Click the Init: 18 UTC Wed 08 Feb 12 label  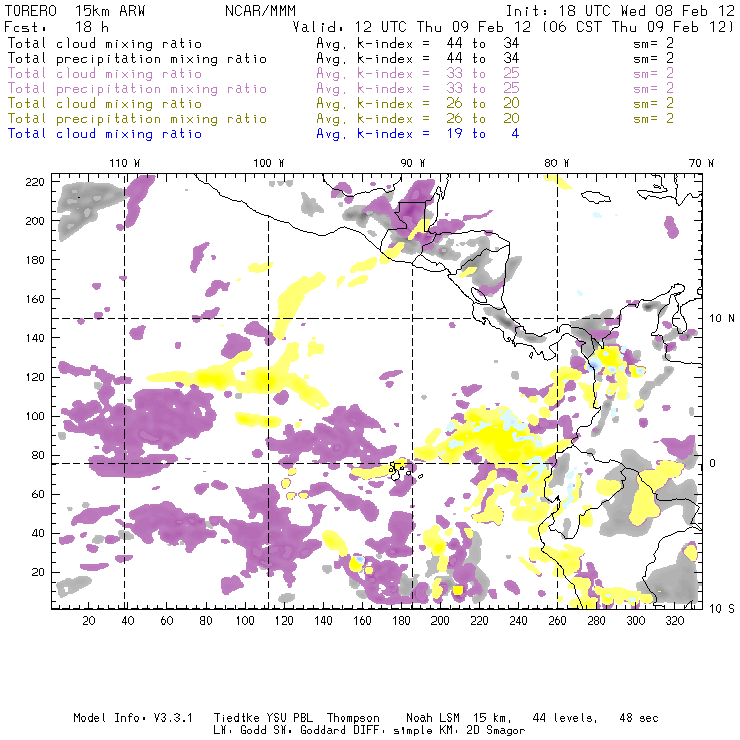click(x=620, y=11)
